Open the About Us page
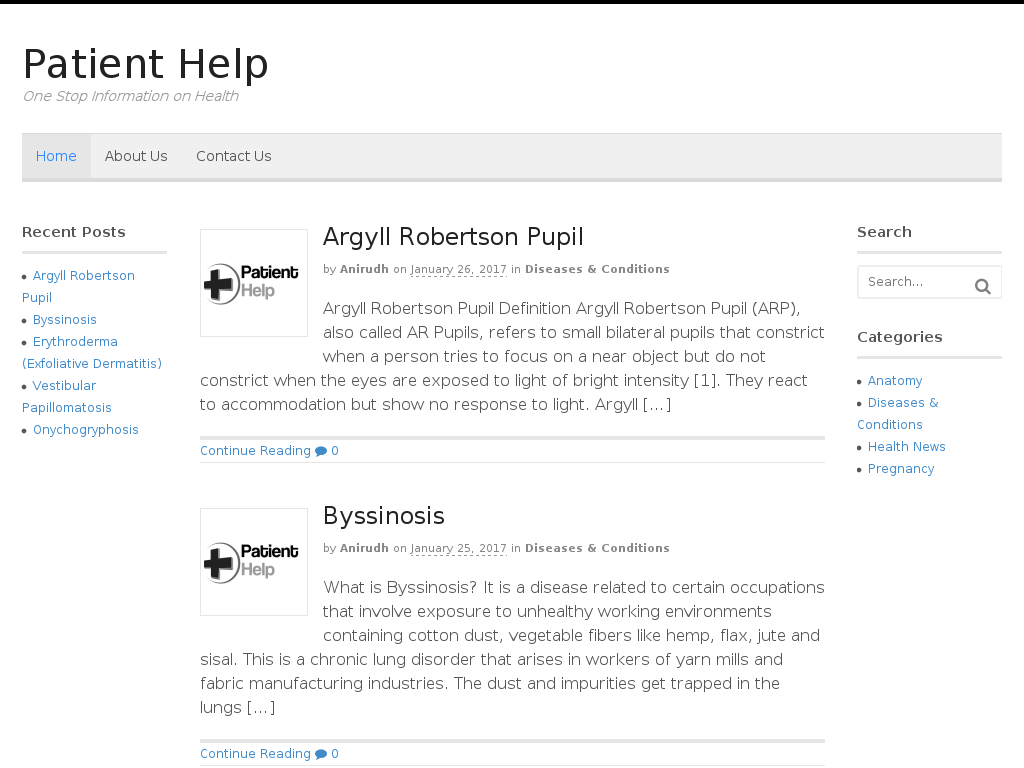 click(136, 156)
